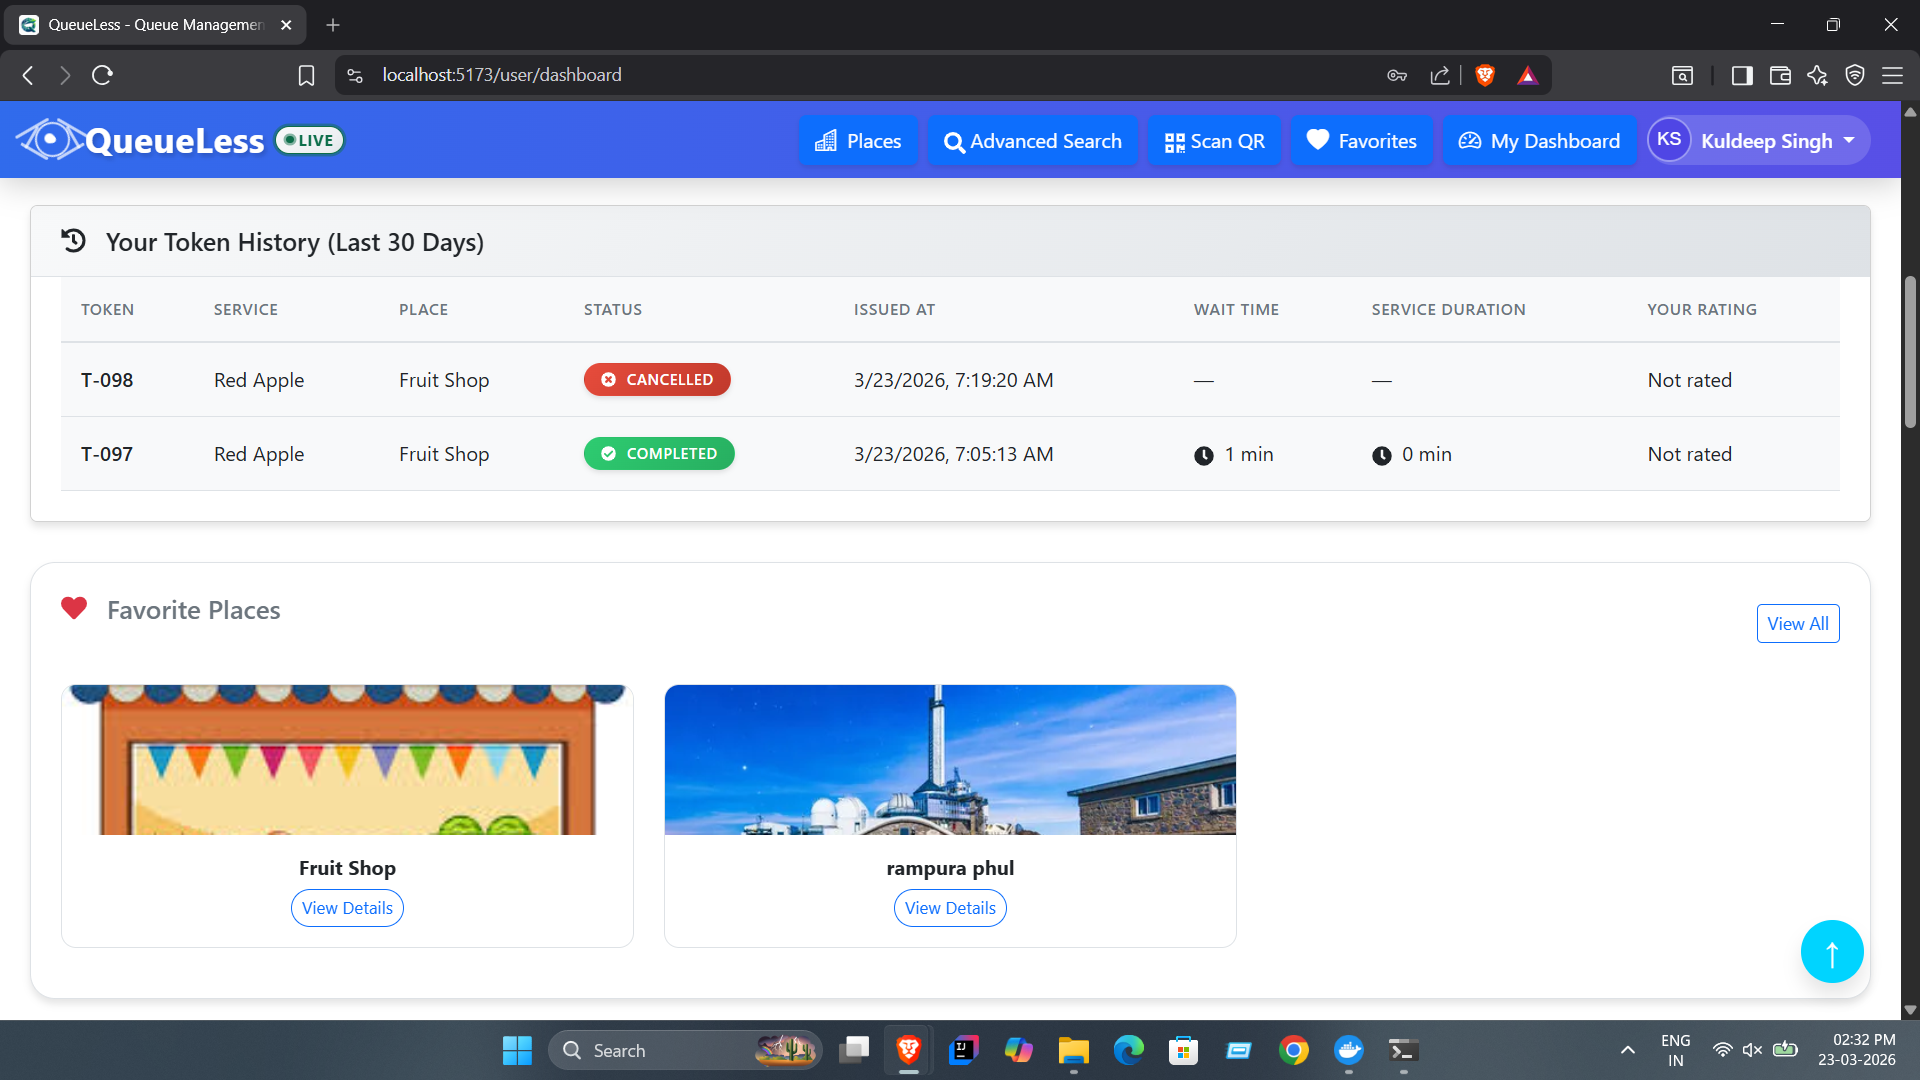The height and width of the screenshot is (1080, 1920).
Task: Click the service duration clock icon for T-097
Action: click(x=1382, y=455)
